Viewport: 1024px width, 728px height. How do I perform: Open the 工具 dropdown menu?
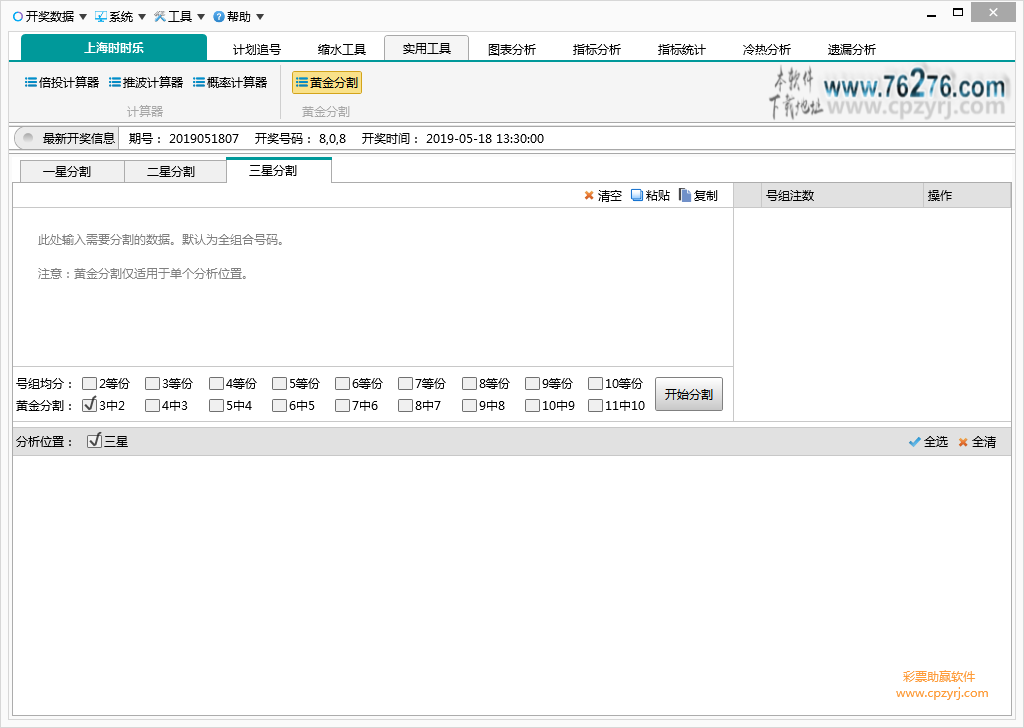(x=179, y=16)
